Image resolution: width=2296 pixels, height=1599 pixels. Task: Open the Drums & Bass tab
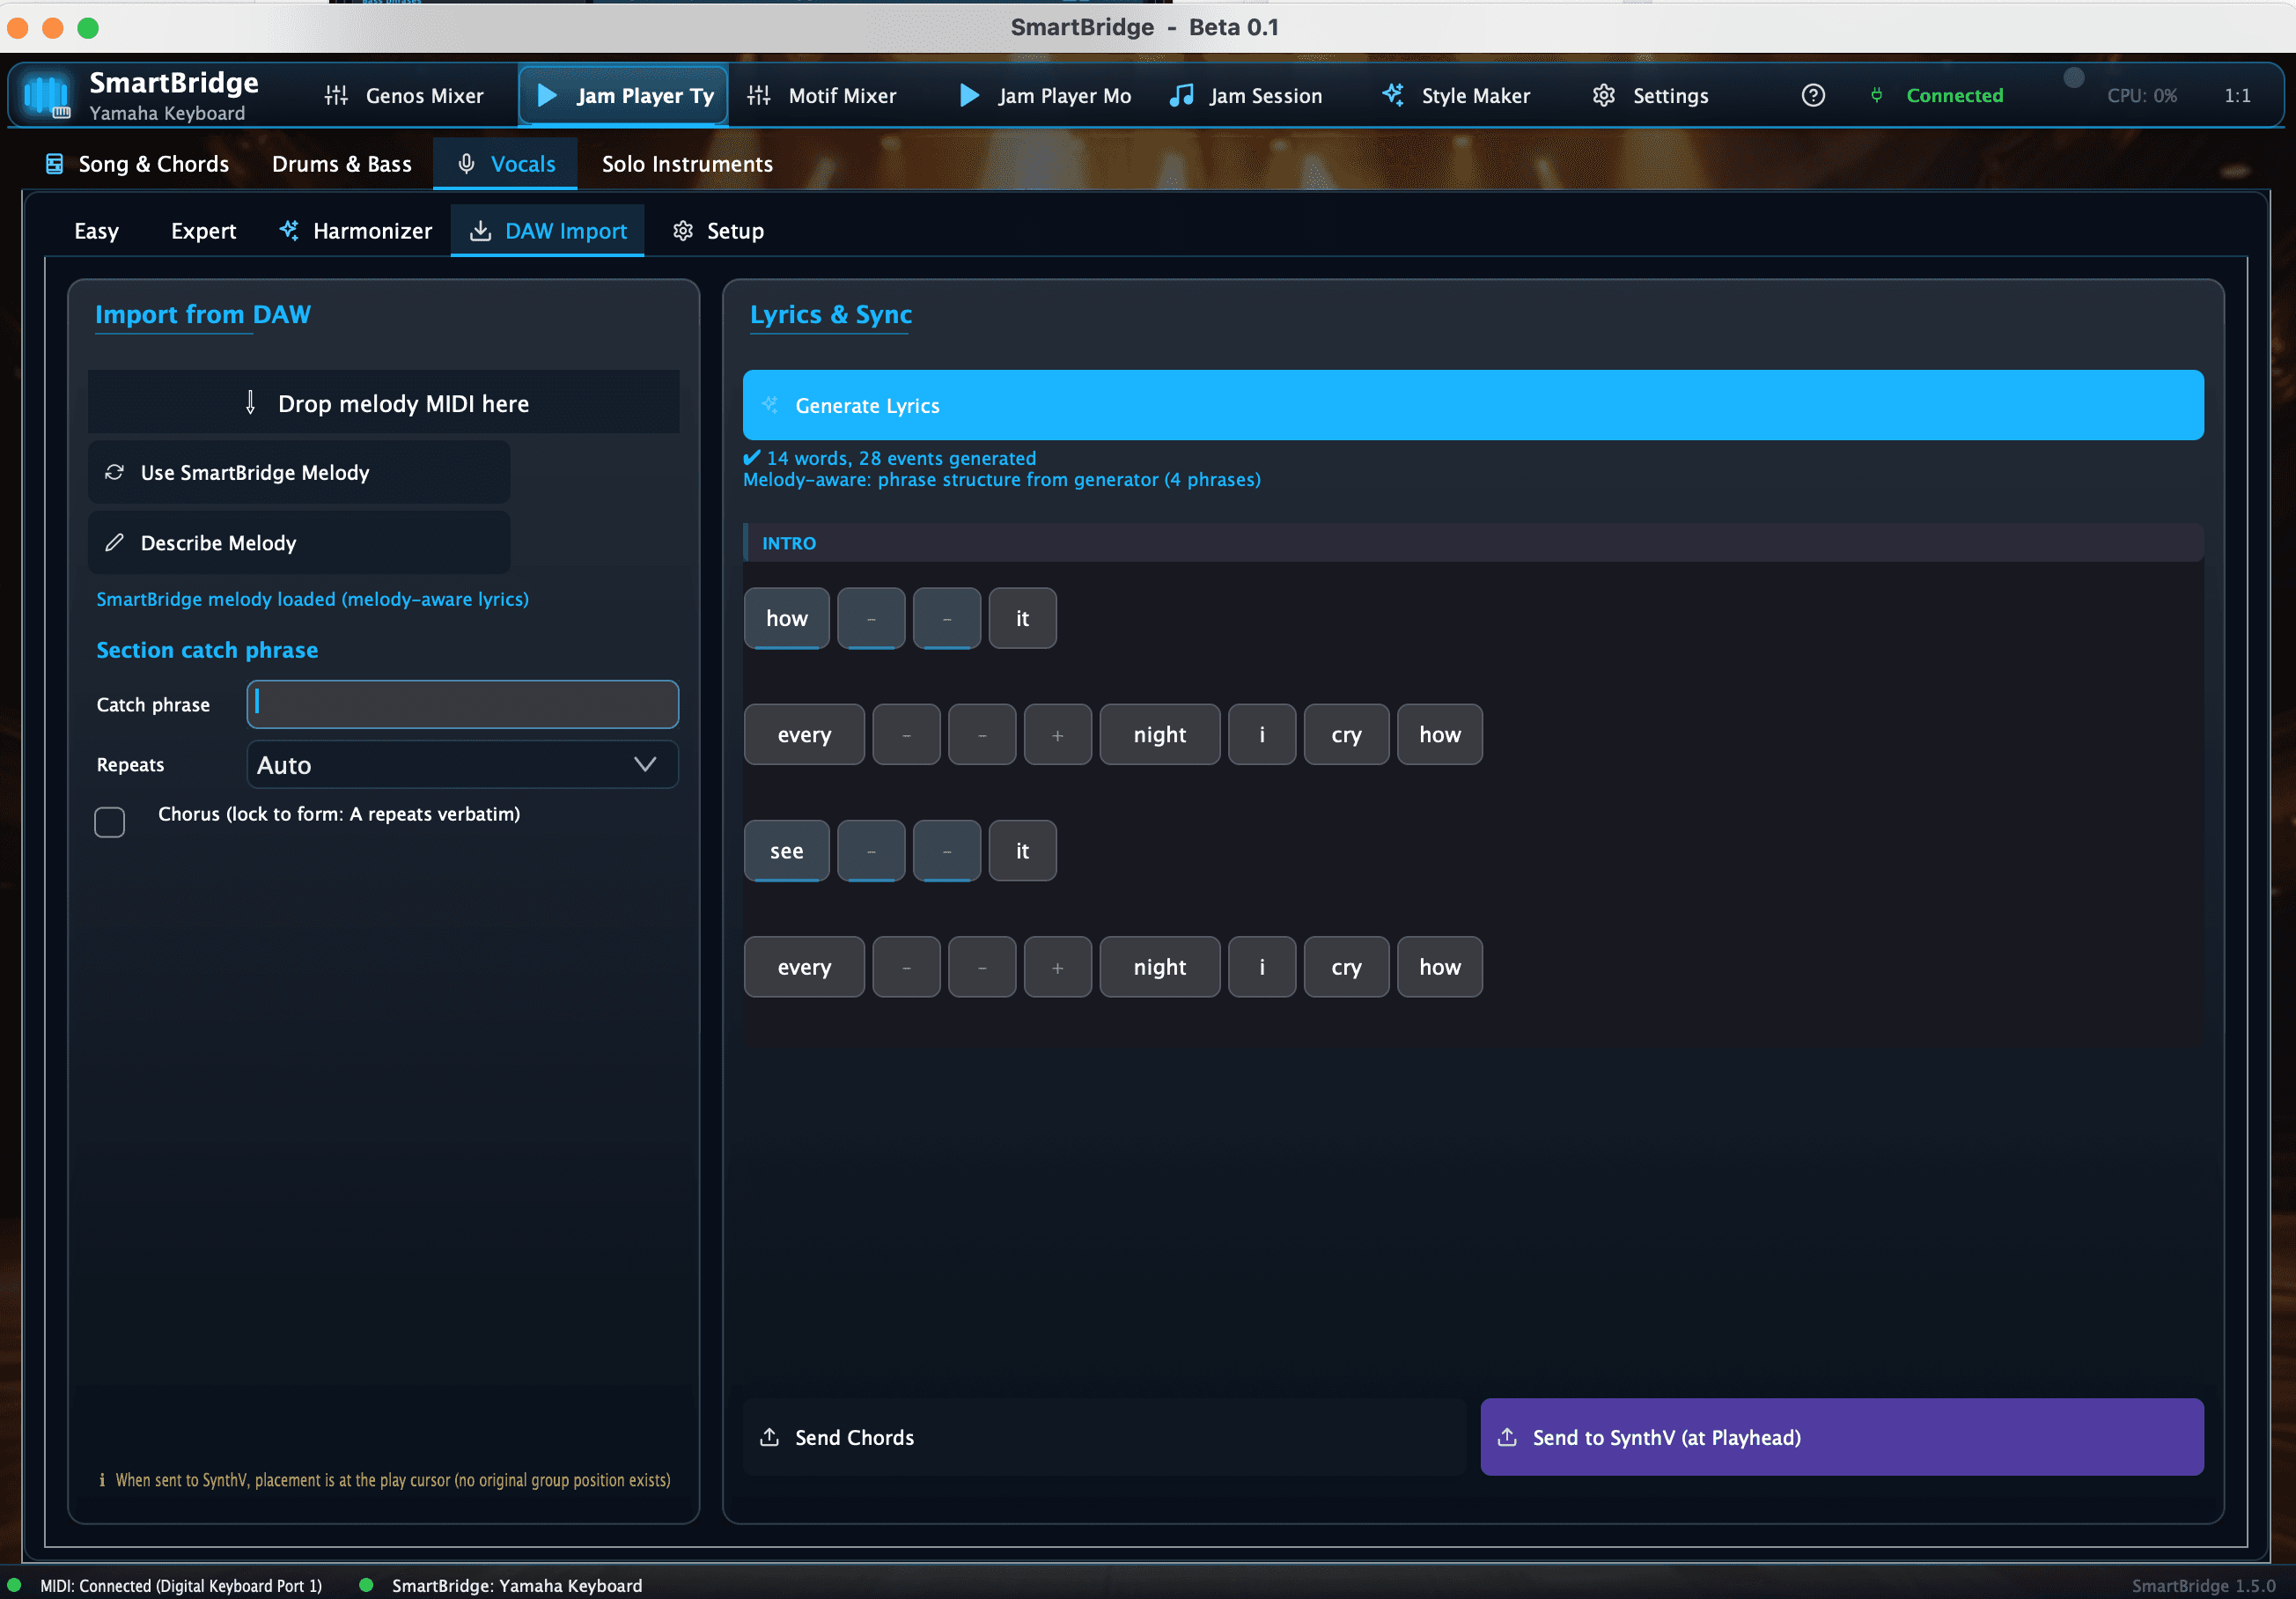(x=342, y=164)
